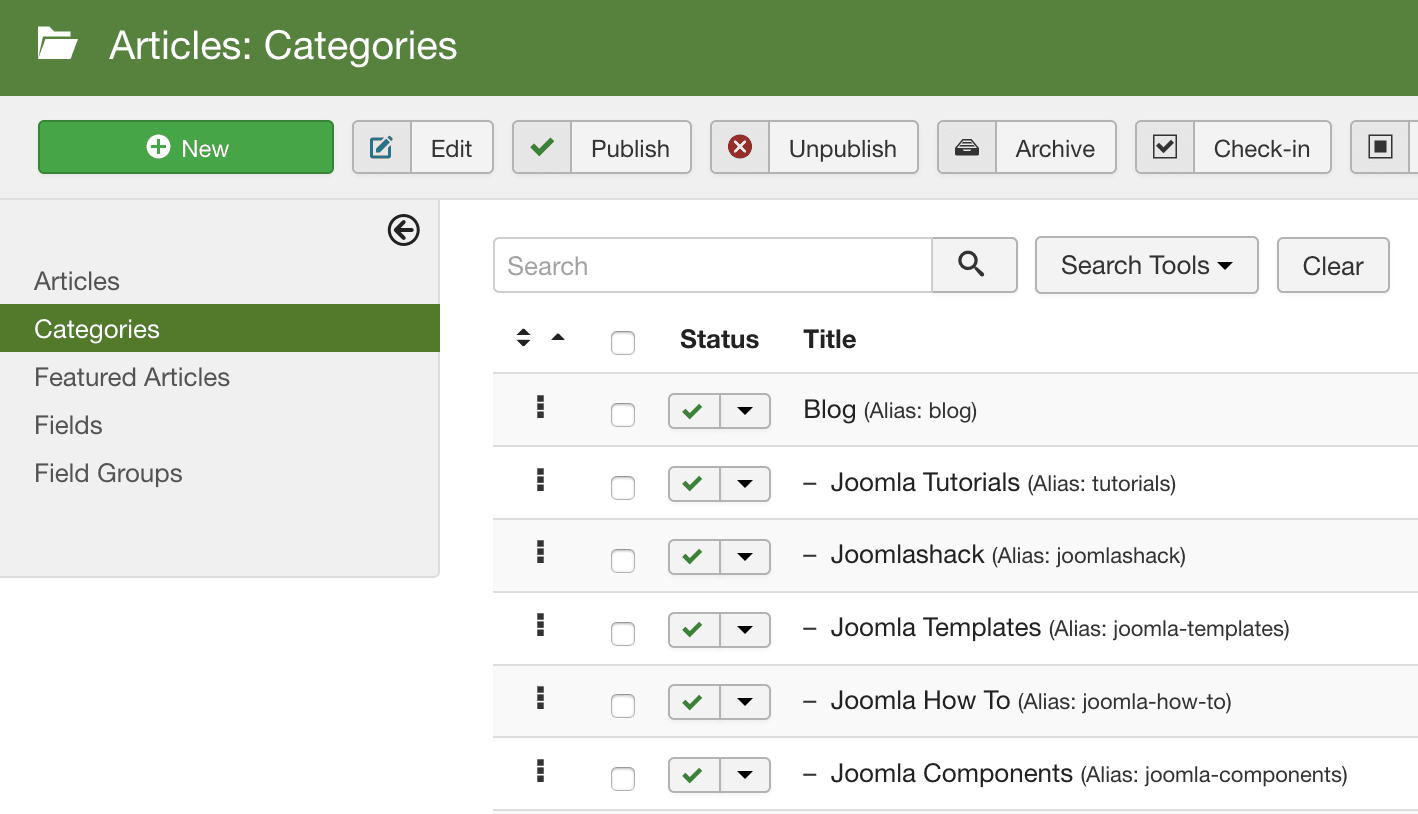The height and width of the screenshot is (814, 1418).
Task: Sort by ordering using the up-down arrows icon
Action: [523, 338]
